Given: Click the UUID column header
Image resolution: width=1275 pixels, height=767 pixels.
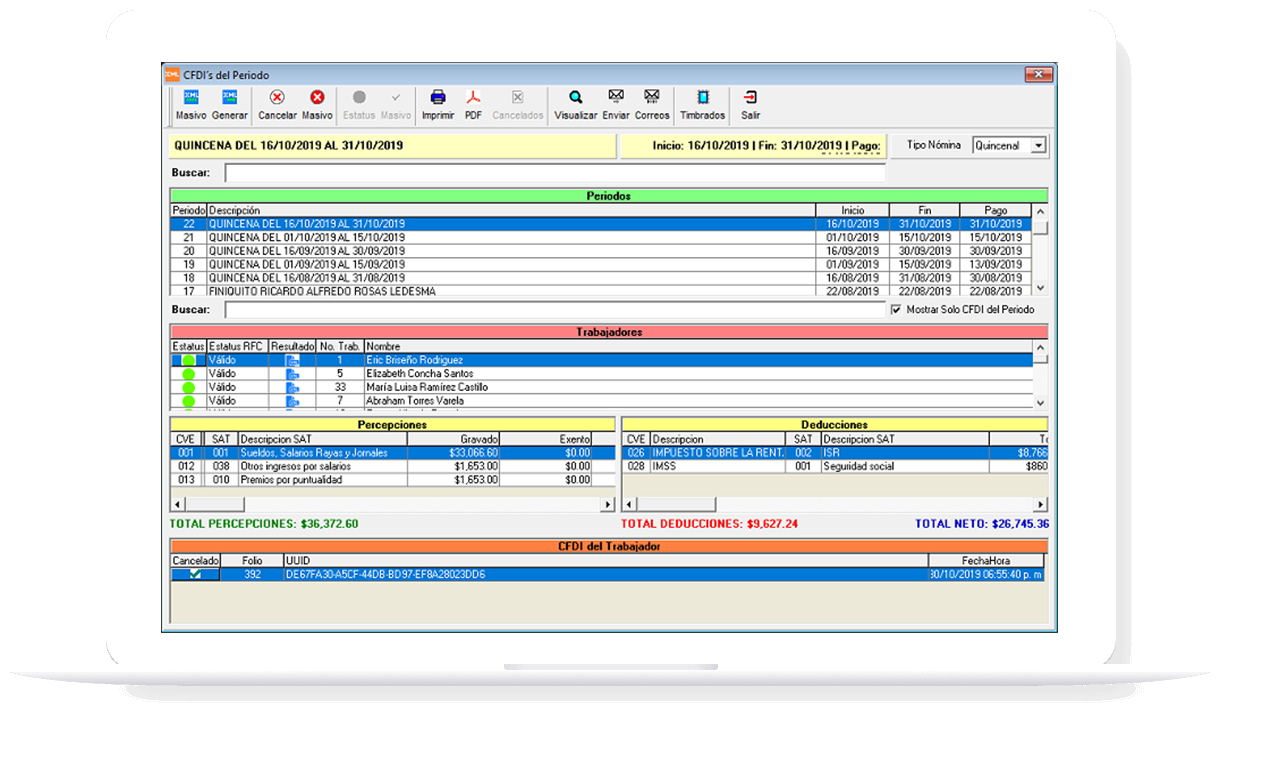Looking at the screenshot, I should [x=606, y=561].
